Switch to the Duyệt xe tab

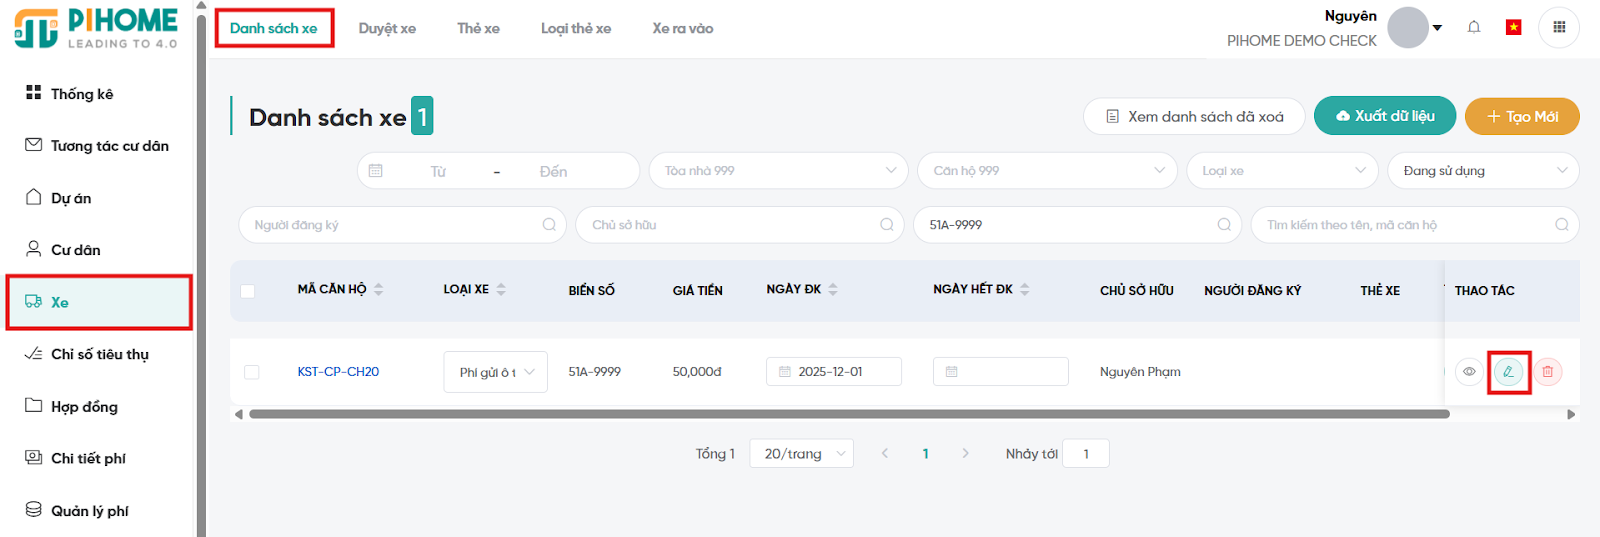(387, 29)
